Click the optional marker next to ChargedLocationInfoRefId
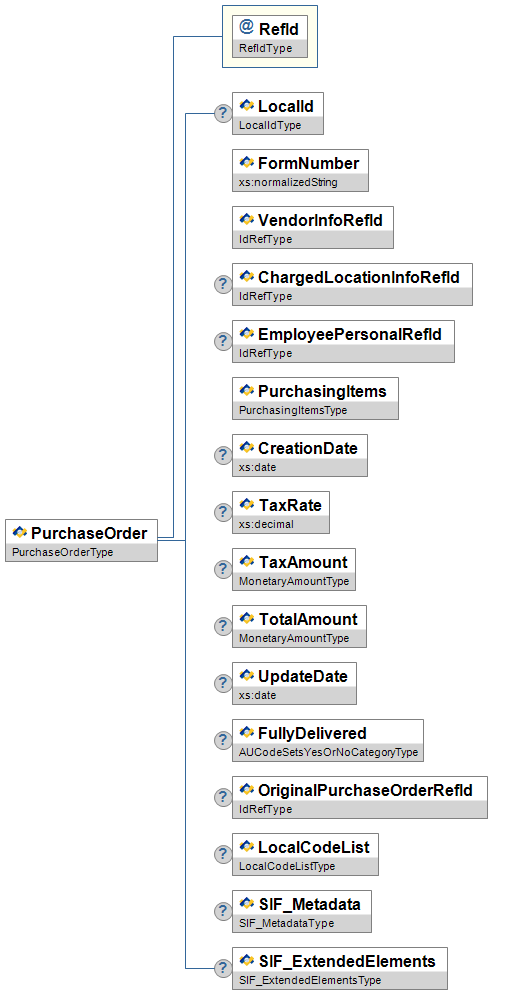The image size is (510, 994). click(222, 285)
